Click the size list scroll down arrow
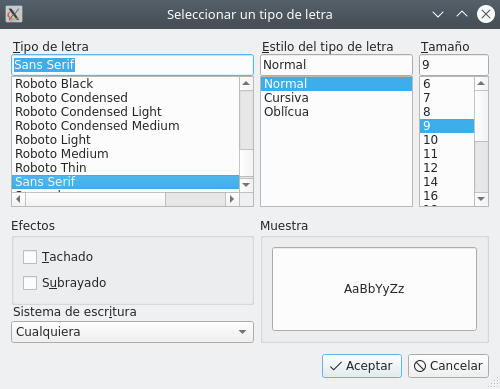500x389 pixels. coord(481,199)
